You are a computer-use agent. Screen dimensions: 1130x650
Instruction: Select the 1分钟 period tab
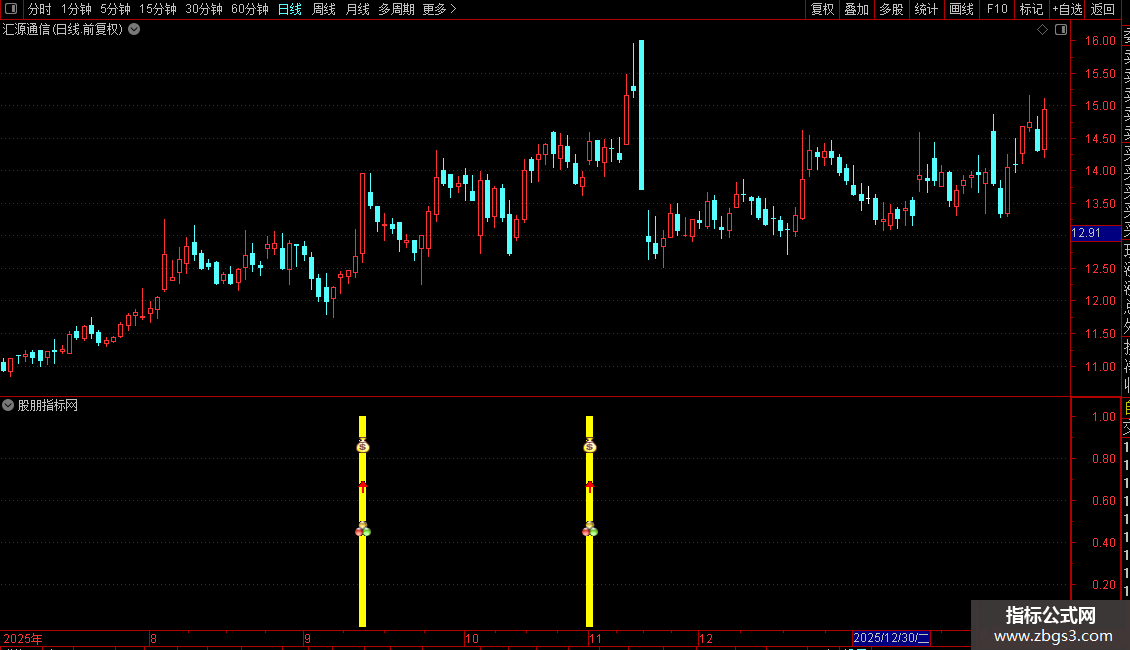tap(76, 9)
